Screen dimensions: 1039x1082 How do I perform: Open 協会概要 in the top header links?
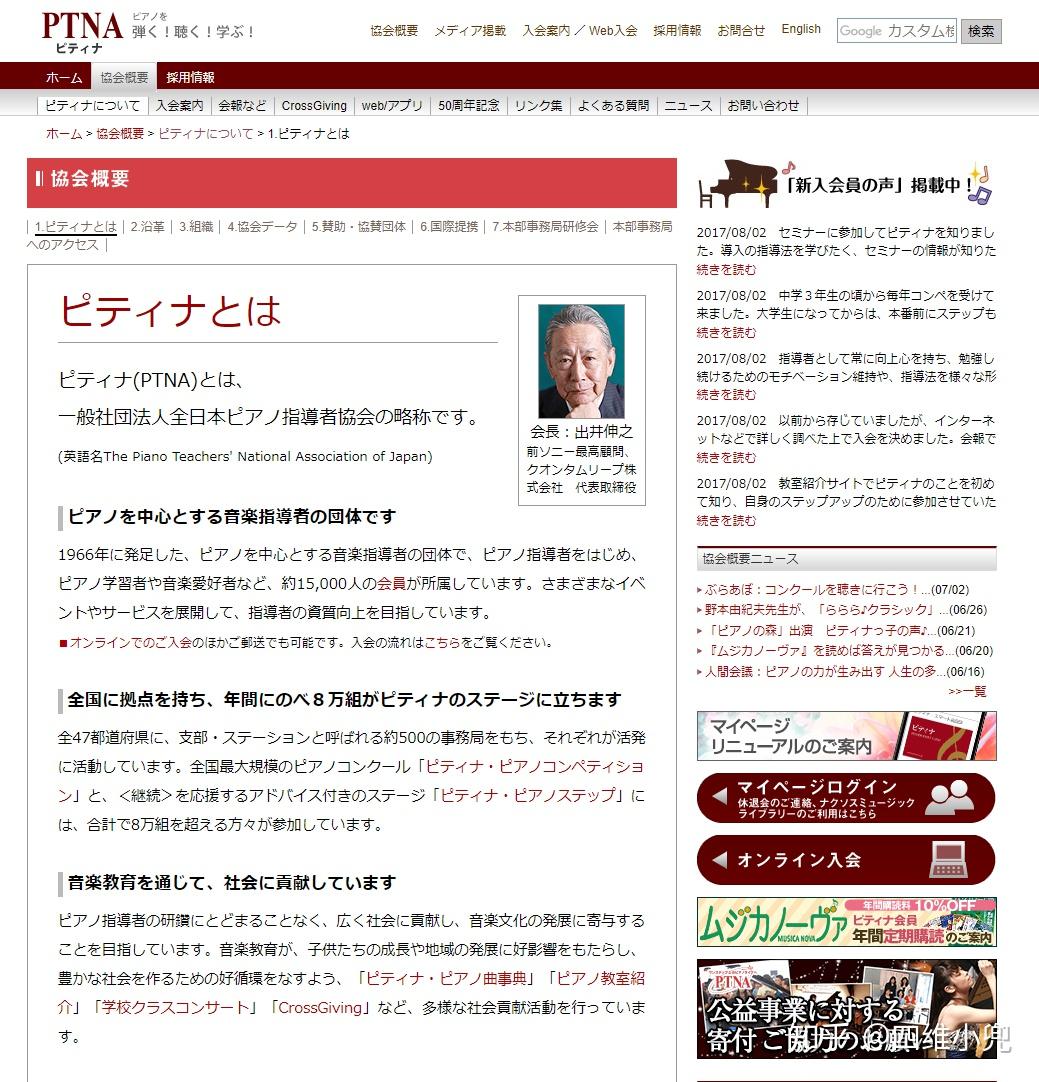click(394, 30)
